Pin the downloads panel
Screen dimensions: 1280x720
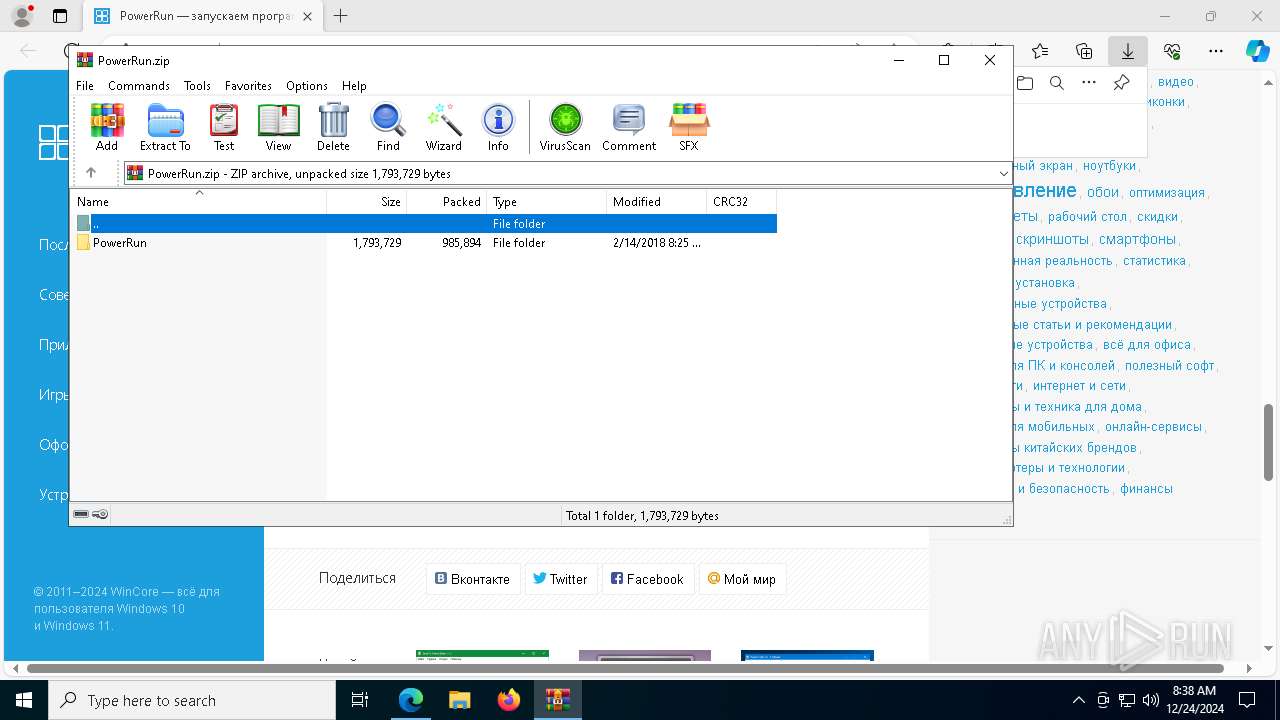[x=1122, y=83]
